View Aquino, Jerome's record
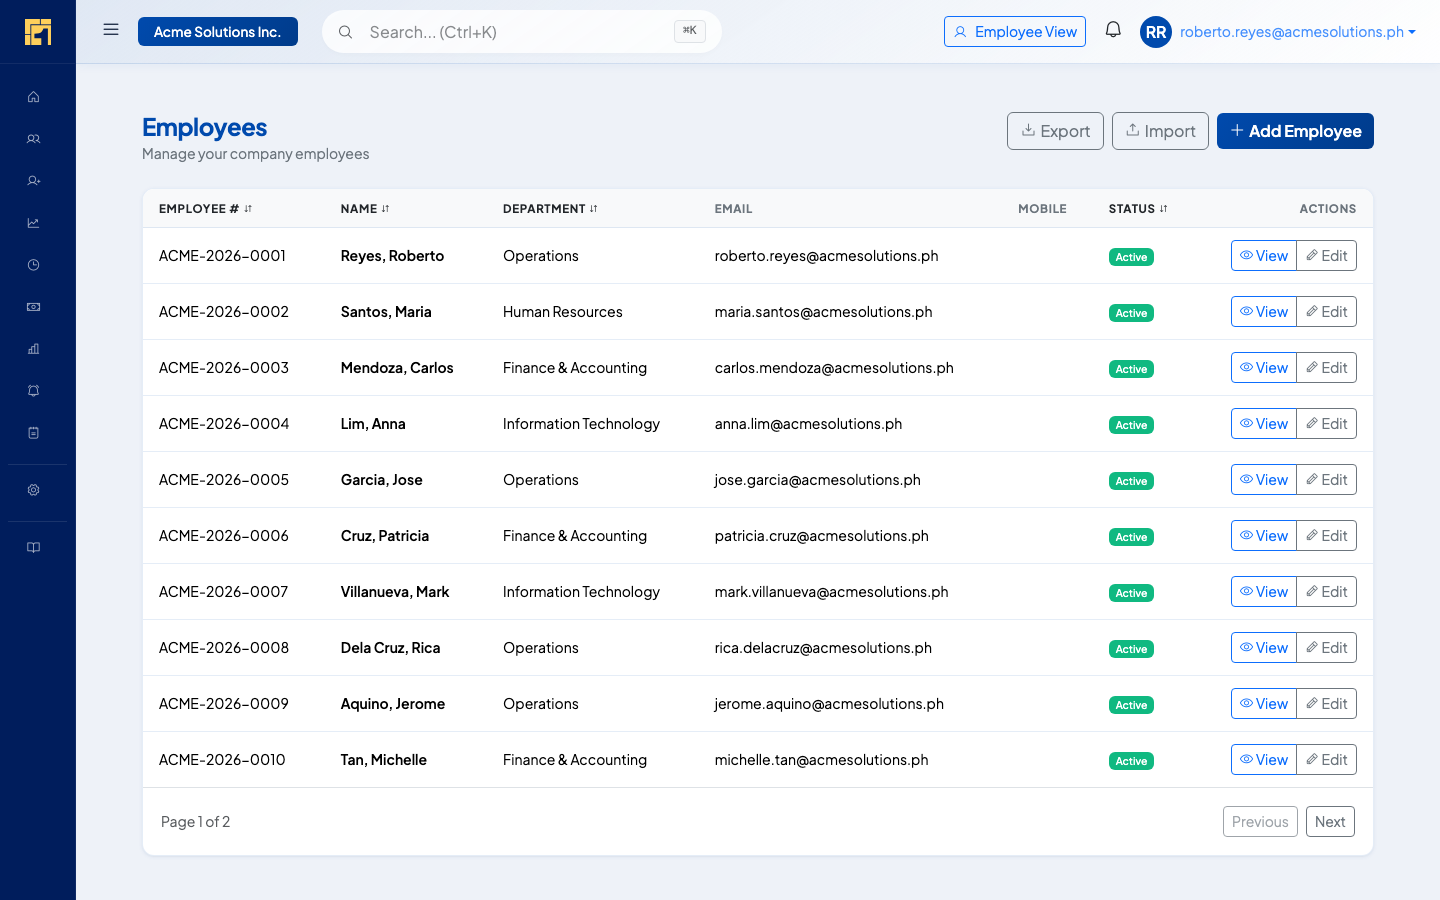1440x900 pixels. click(x=1264, y=704)
